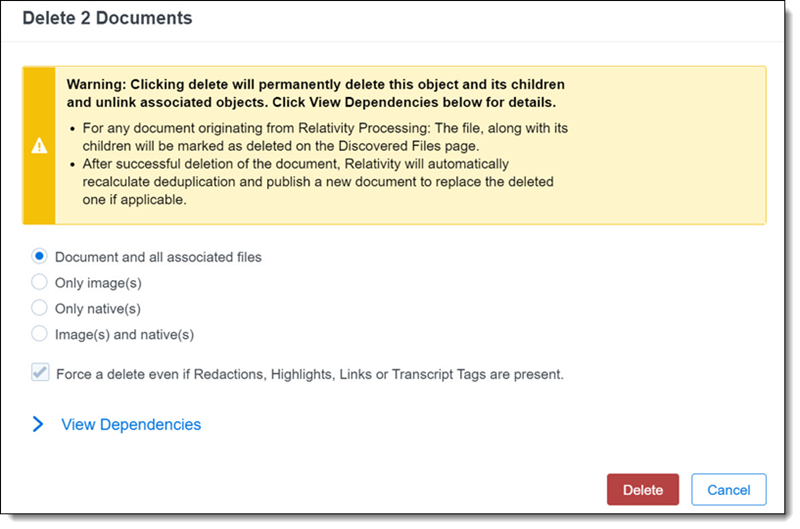This screenshot has width=800, height=529.
Task: Click the recalculate deduplication bullet point text
Action: point(317,181)
